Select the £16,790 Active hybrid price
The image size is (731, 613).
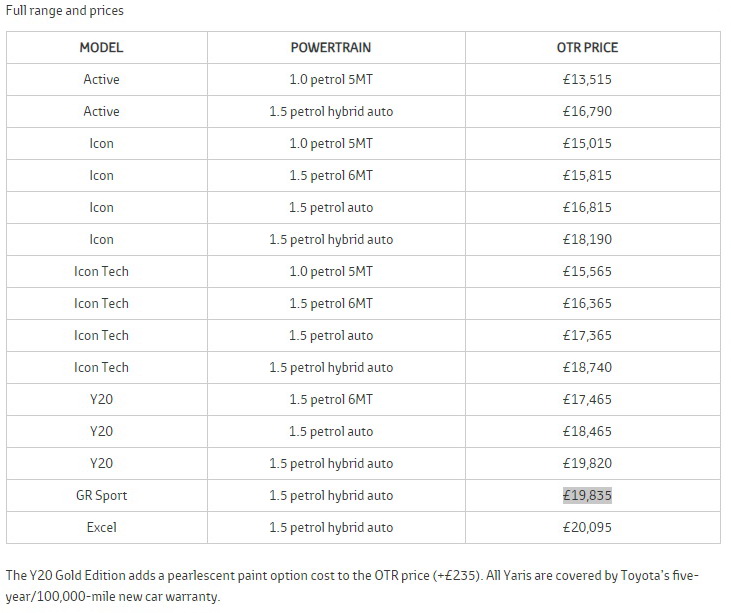pyautogui.click(x=587, y=111)
